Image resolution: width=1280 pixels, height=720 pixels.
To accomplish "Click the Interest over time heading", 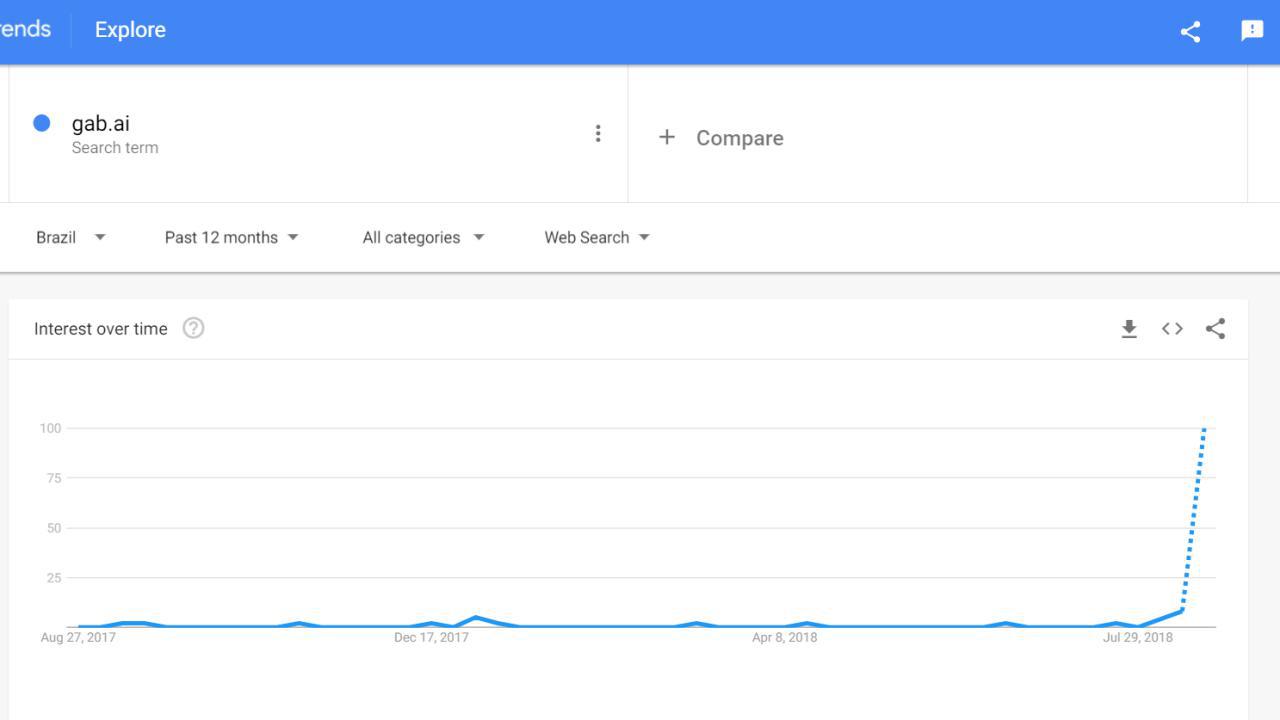I will tap(101, 329).
